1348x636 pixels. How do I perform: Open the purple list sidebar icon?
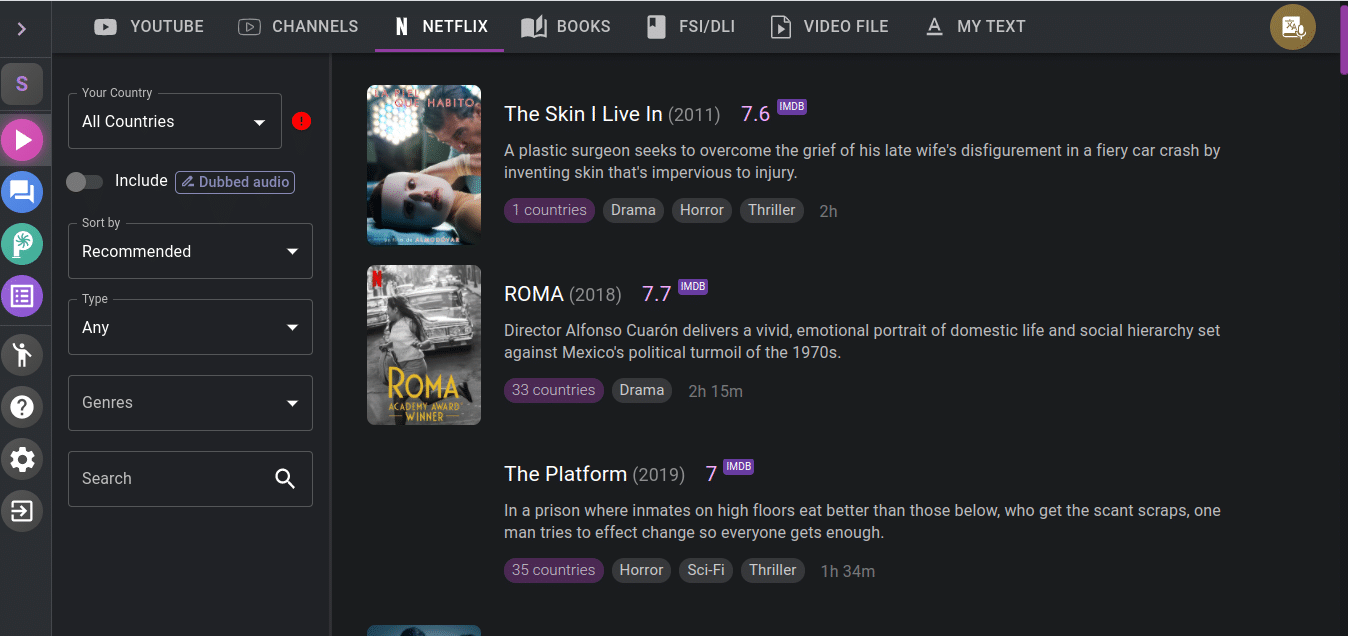coord(22,296)
